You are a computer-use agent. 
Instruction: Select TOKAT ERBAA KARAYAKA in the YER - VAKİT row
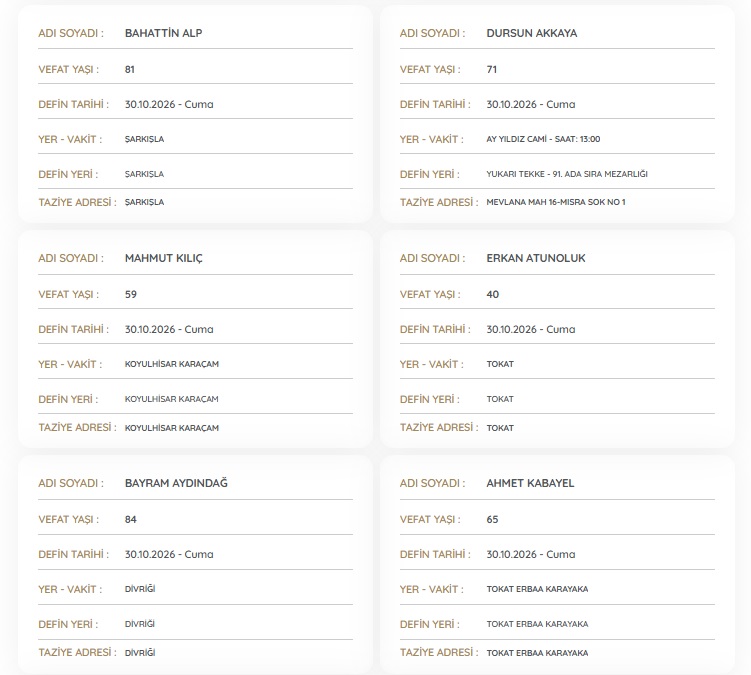click(537, 589)
